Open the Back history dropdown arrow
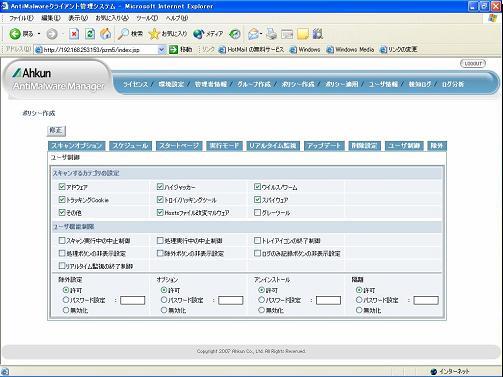 (x=39, y=34)
